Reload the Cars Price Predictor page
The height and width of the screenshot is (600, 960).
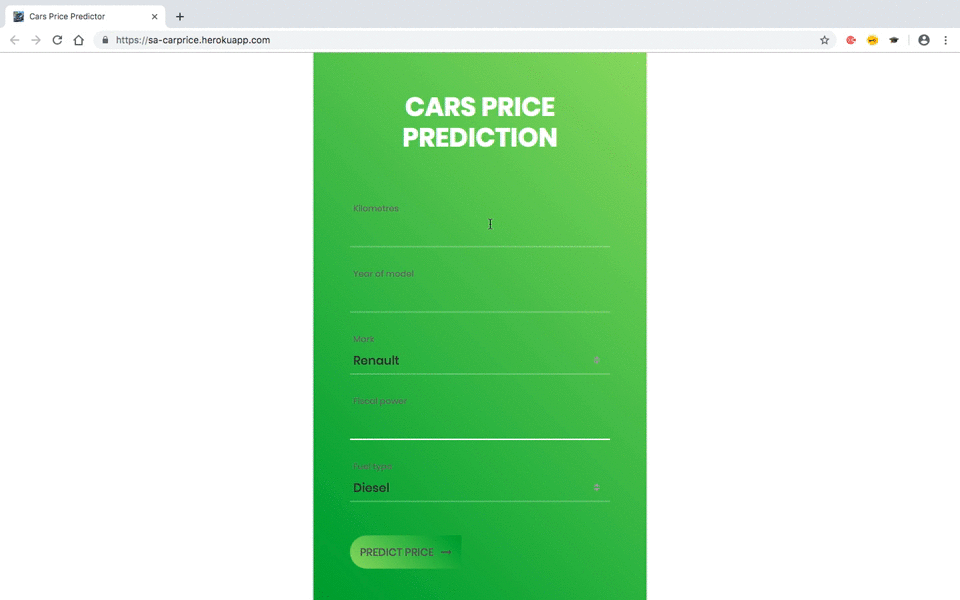[58, 40]
